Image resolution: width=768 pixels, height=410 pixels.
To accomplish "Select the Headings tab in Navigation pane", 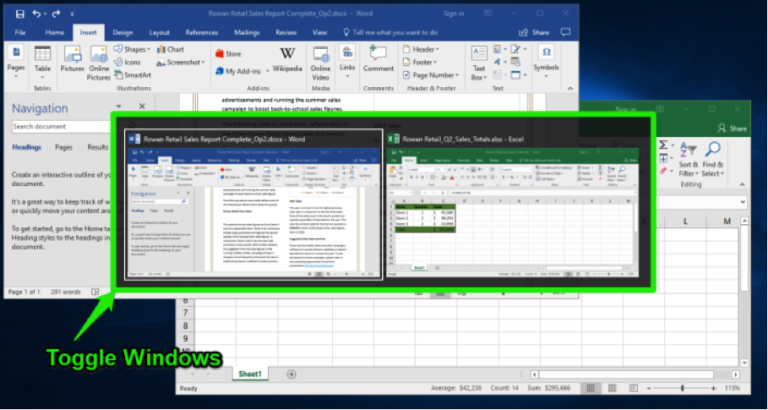I will pyautogui.click(x=27, y=147).
